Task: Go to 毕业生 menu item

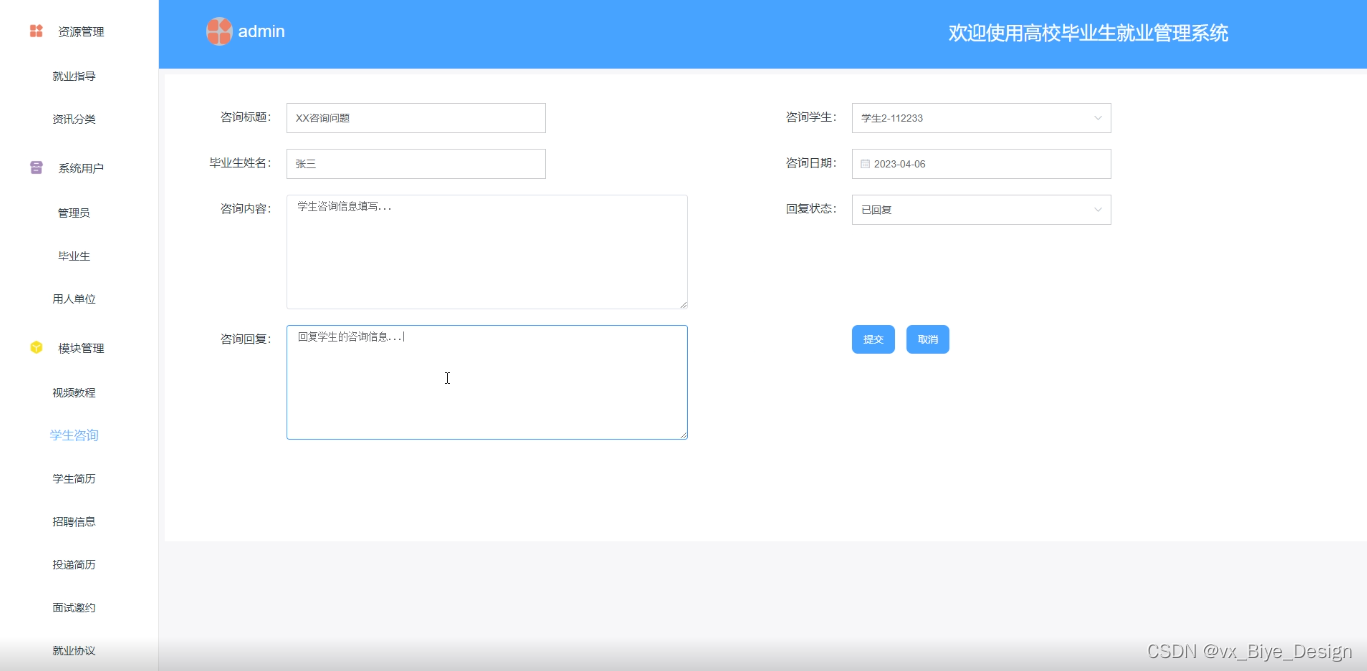Action: point(74,256)
